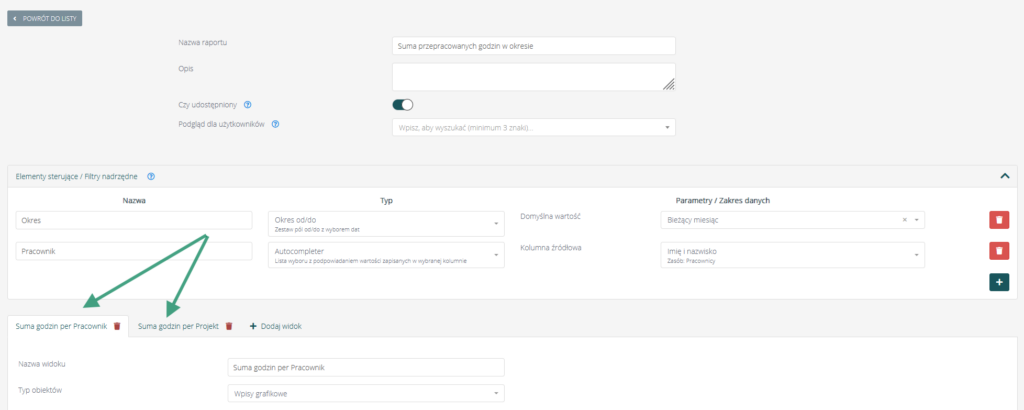Click help icon beside Podgląd dla użytkowników
This screenshot has height=410, width=1024.
point(275,125)
